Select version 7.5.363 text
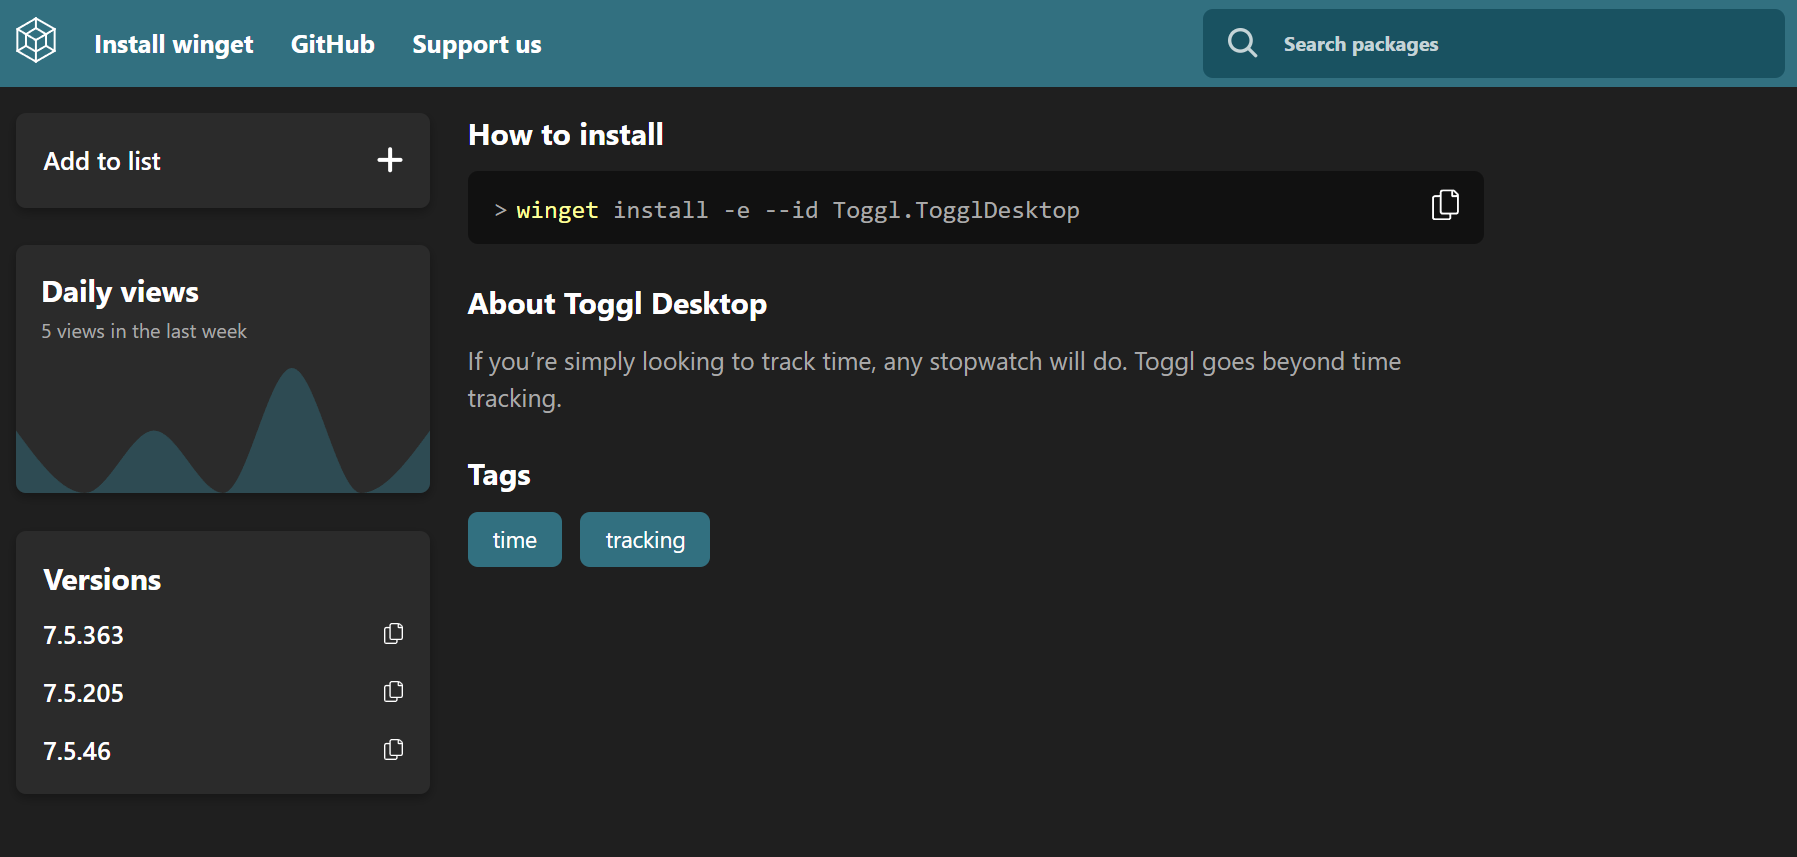 point(83,635)
